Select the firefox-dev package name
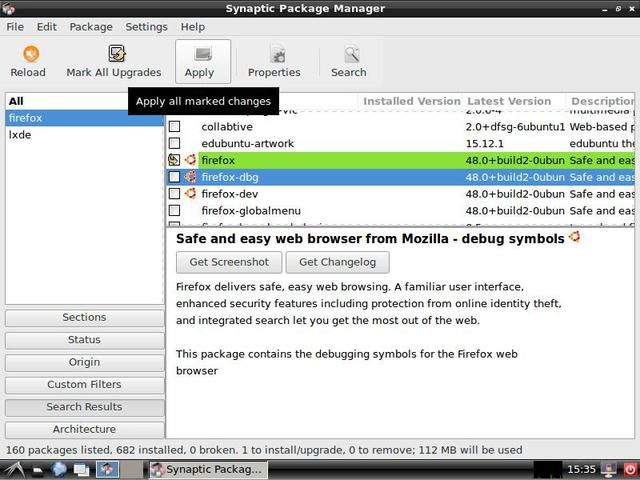Viewport: 640px width, 480px height. [x=230, y=194]
